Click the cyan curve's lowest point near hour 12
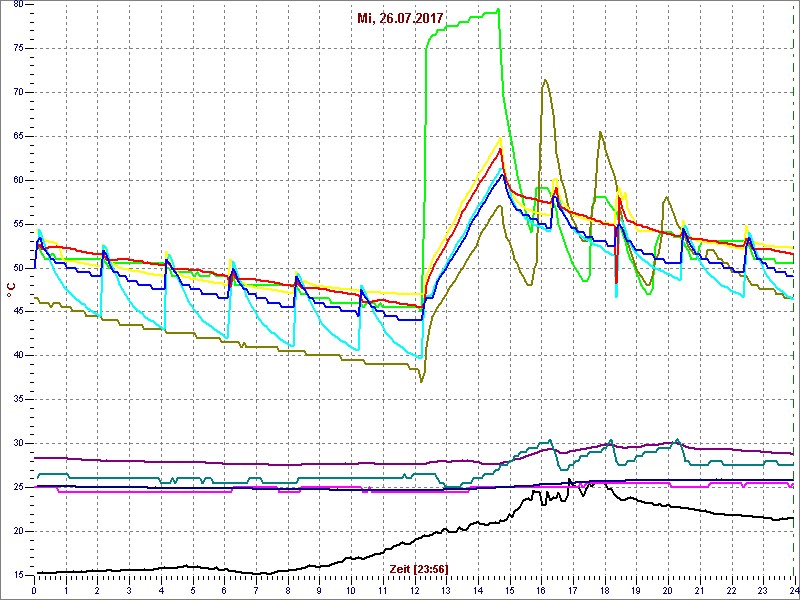Image resolution: width=800 pixels, height=600 pixels. [420, 358]
